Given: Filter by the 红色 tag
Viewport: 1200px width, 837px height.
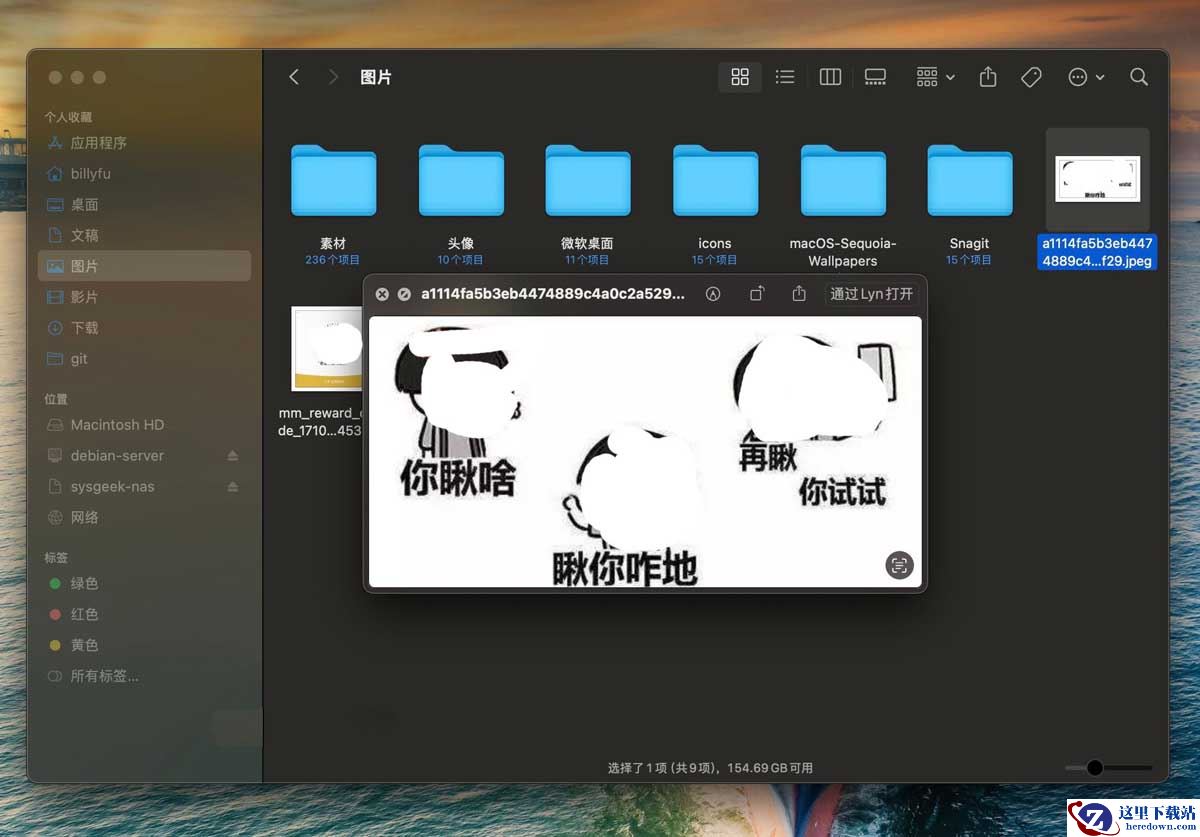Looking at the screenshot, I should (144, 615).
